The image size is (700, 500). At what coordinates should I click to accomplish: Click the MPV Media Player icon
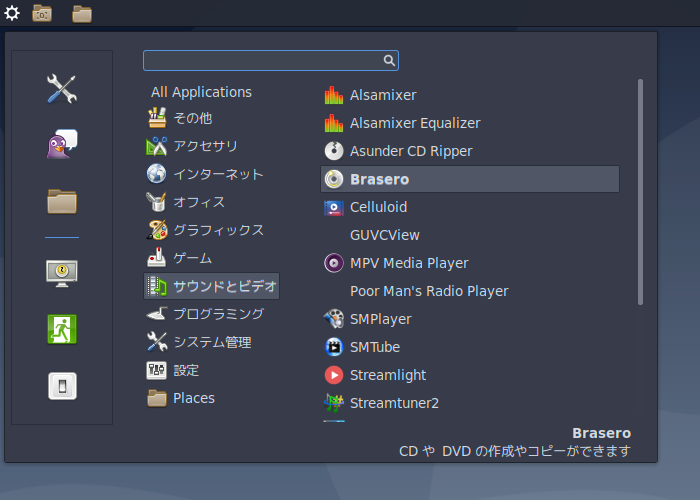click(x=334, y=263)
